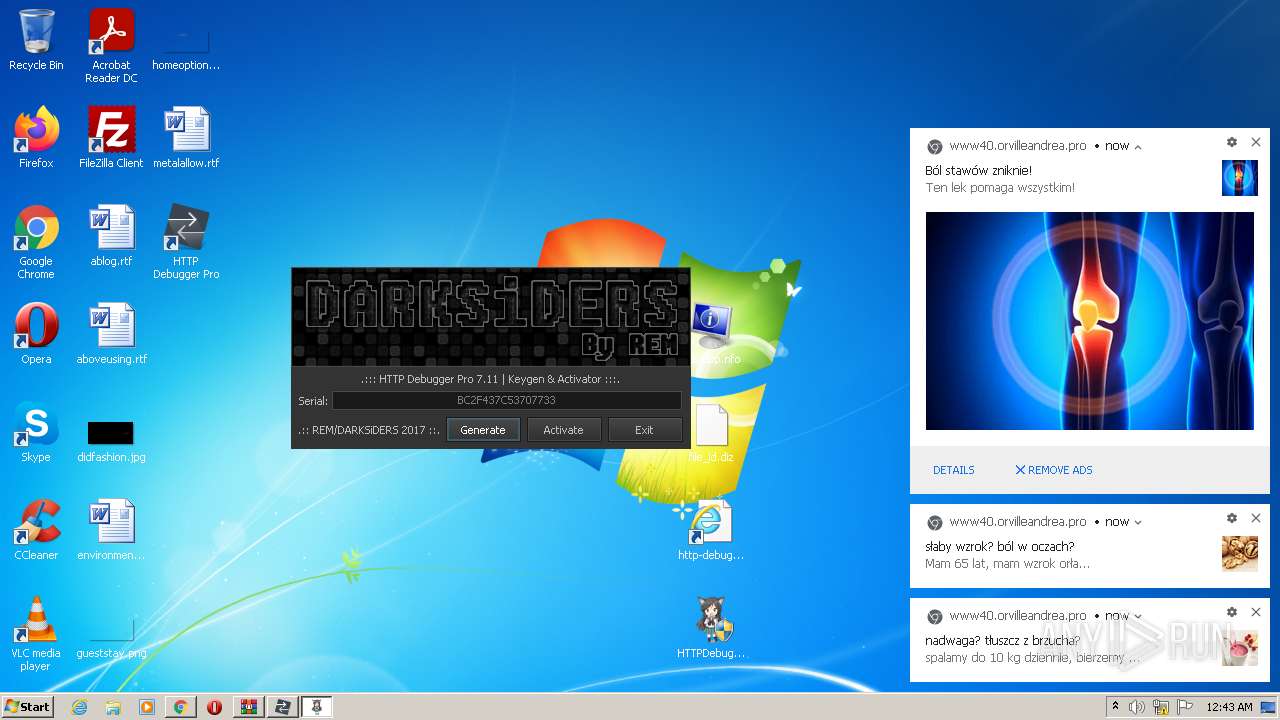Click the small knee thumbnail in notification

click(x=1240, y=178)
